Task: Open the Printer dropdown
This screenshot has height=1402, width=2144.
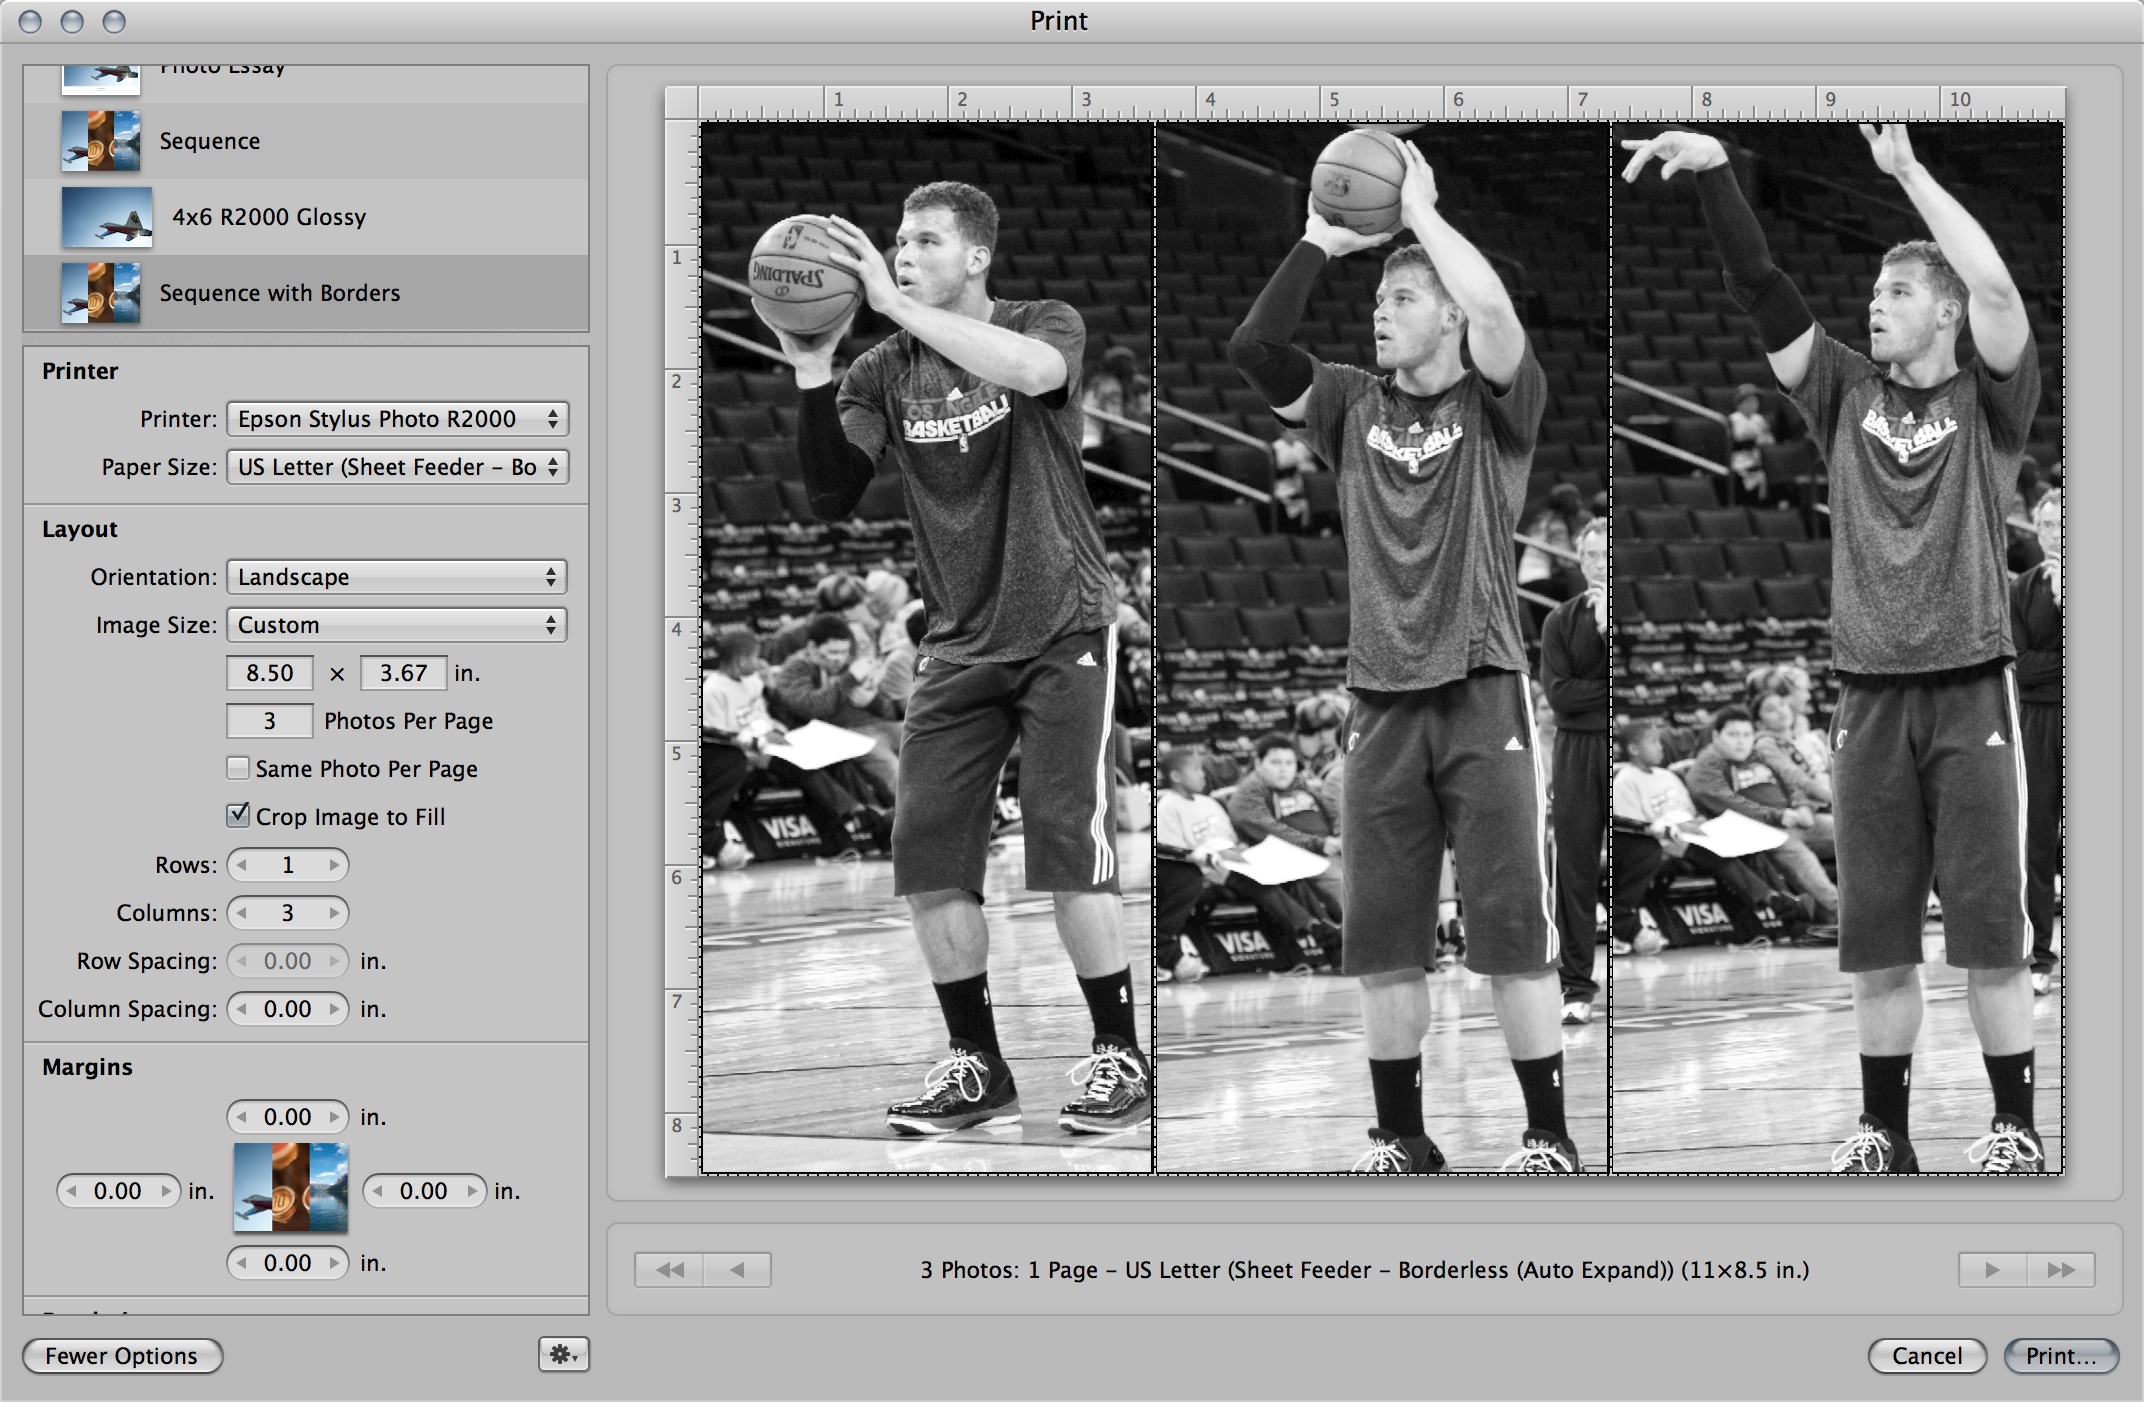Action: click(397, 419)
